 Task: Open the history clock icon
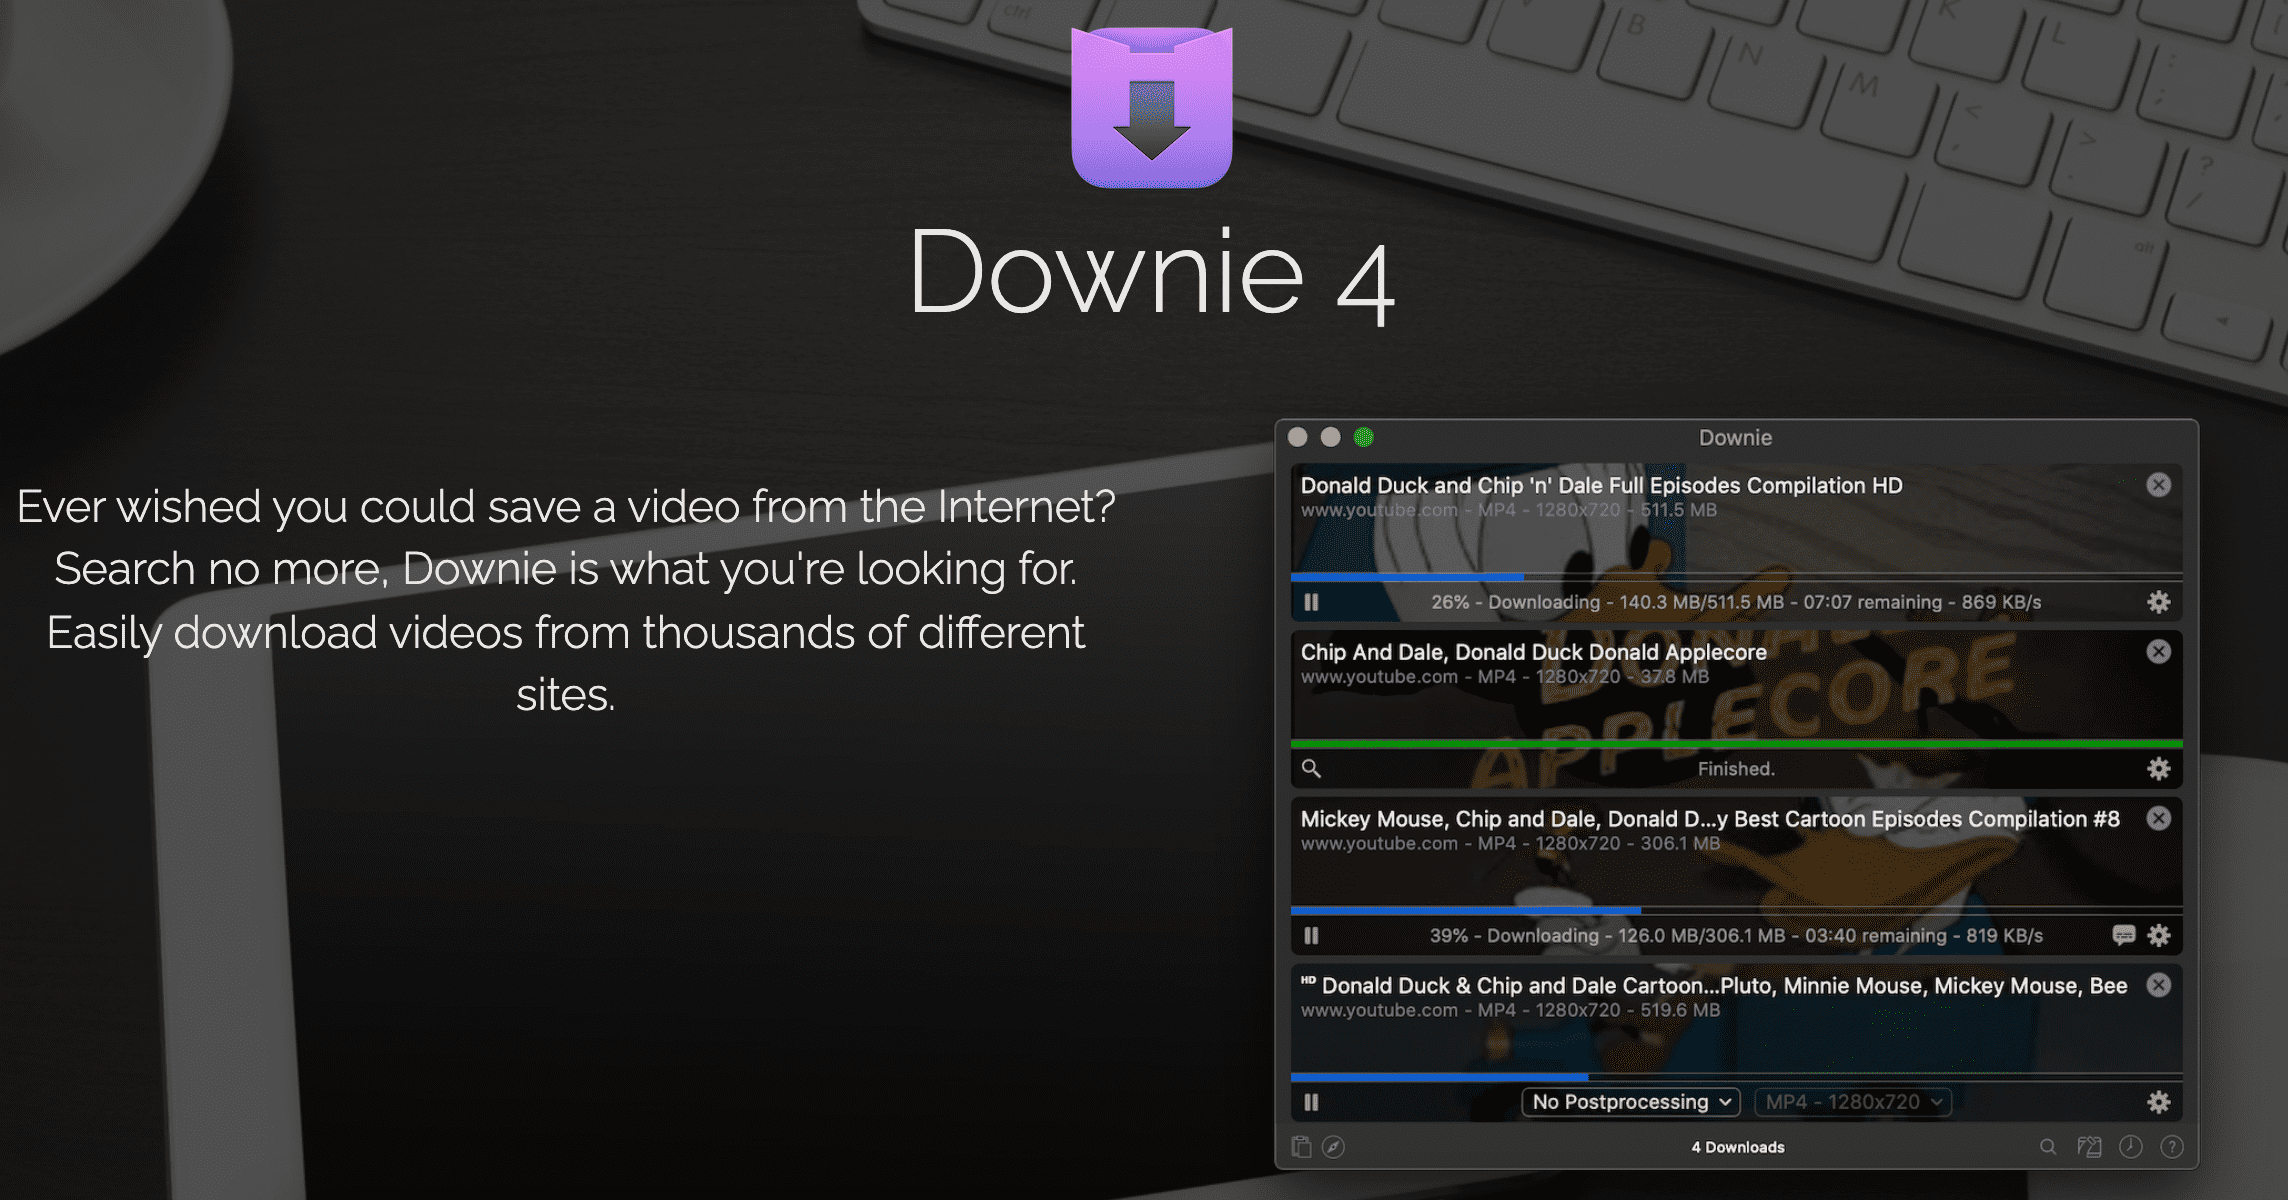pos(2130,1147)
